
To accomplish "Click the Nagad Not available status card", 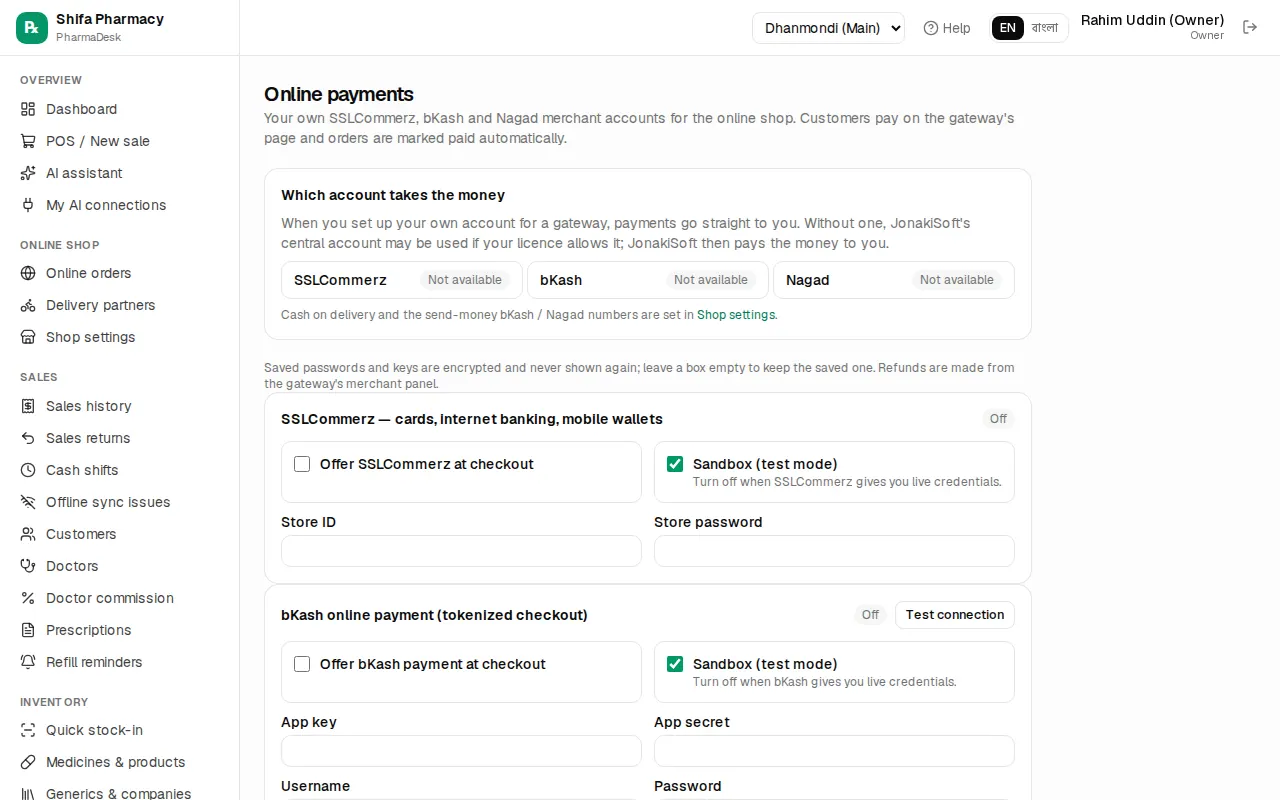I will 894,280.
